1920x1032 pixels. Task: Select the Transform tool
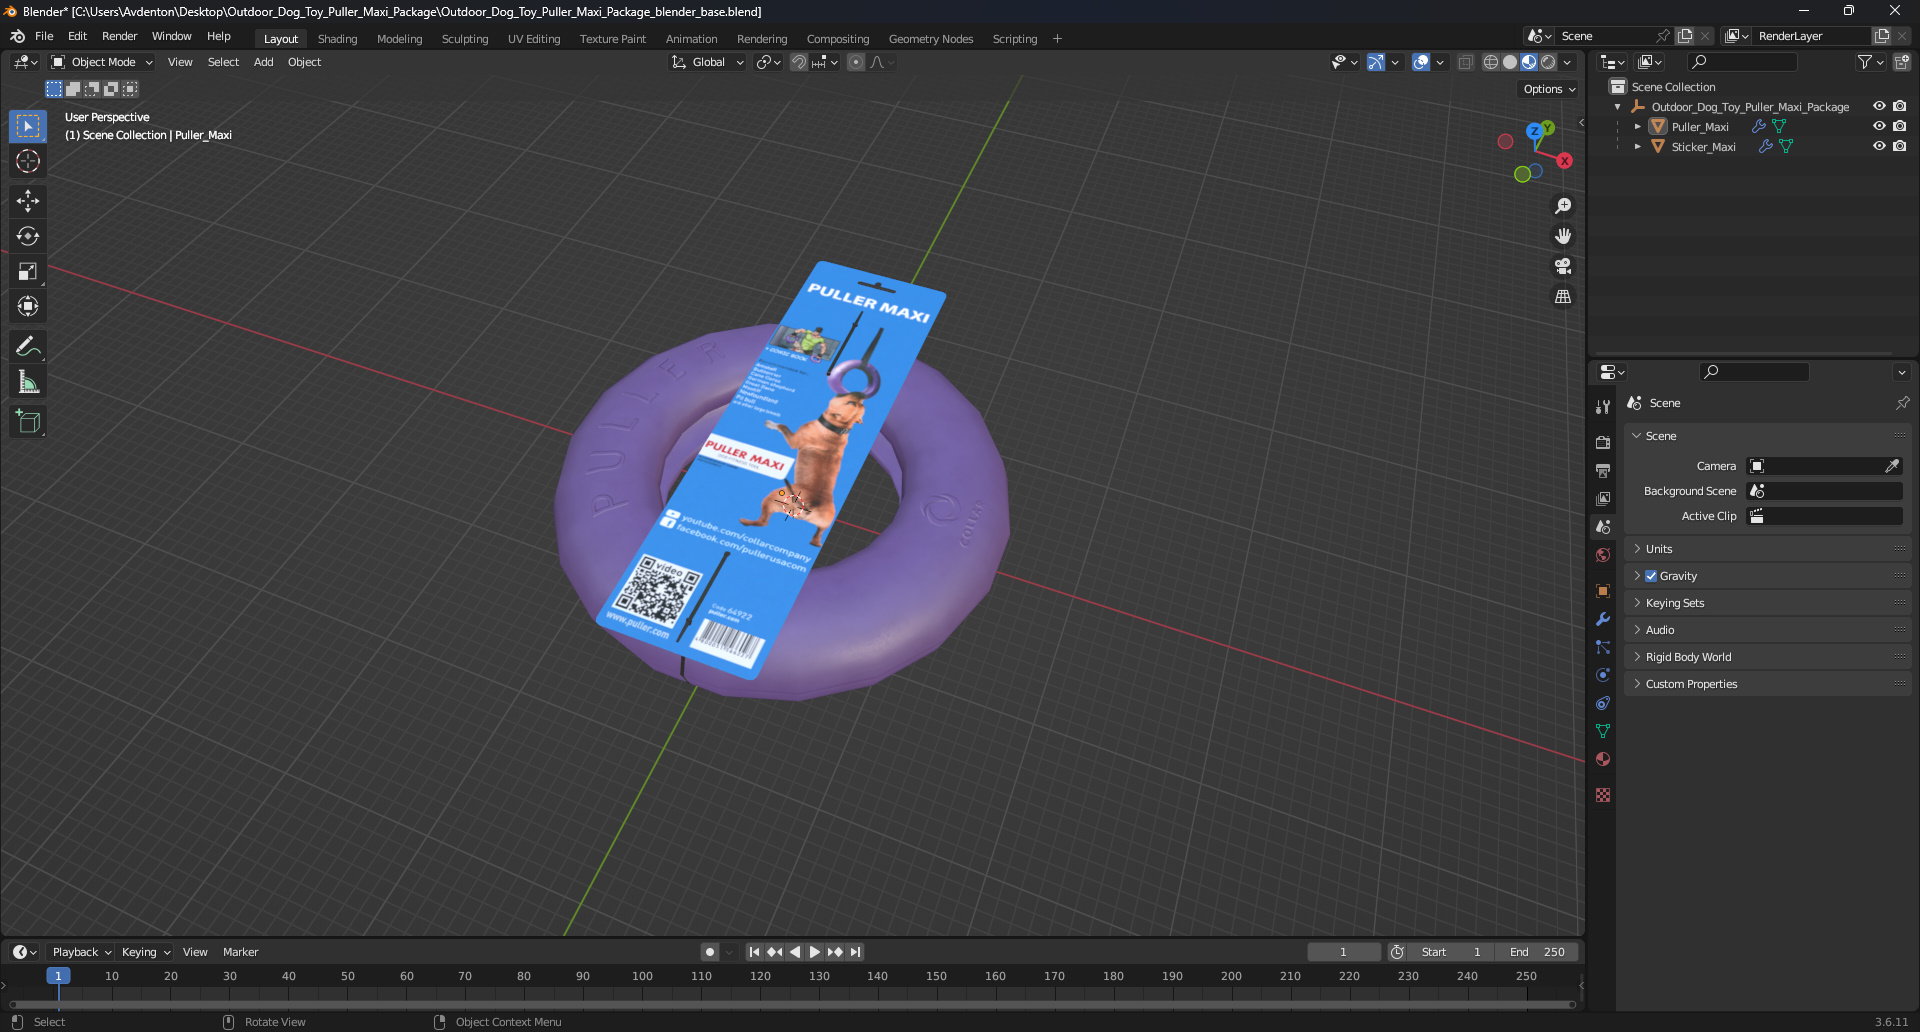(28, 306)
